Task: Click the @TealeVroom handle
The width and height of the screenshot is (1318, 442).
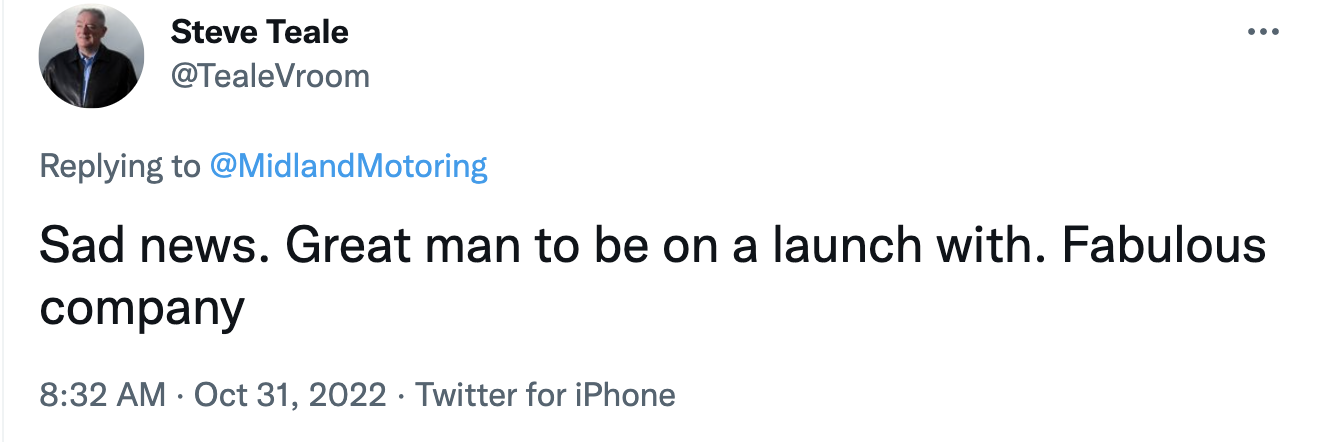Action: click(x=270, y=76)
